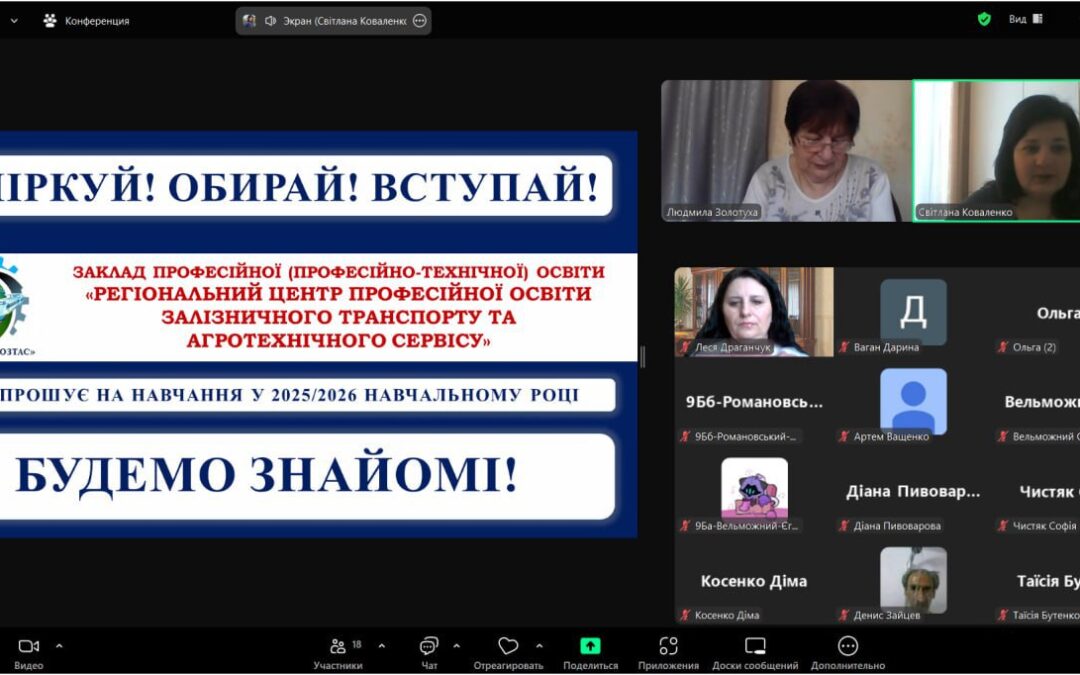Image resolution: width=1080 pixels, height=675 pixels.
Task: Select the Экран (Світлана Коваленко) share tab
Action: [333, 21]
